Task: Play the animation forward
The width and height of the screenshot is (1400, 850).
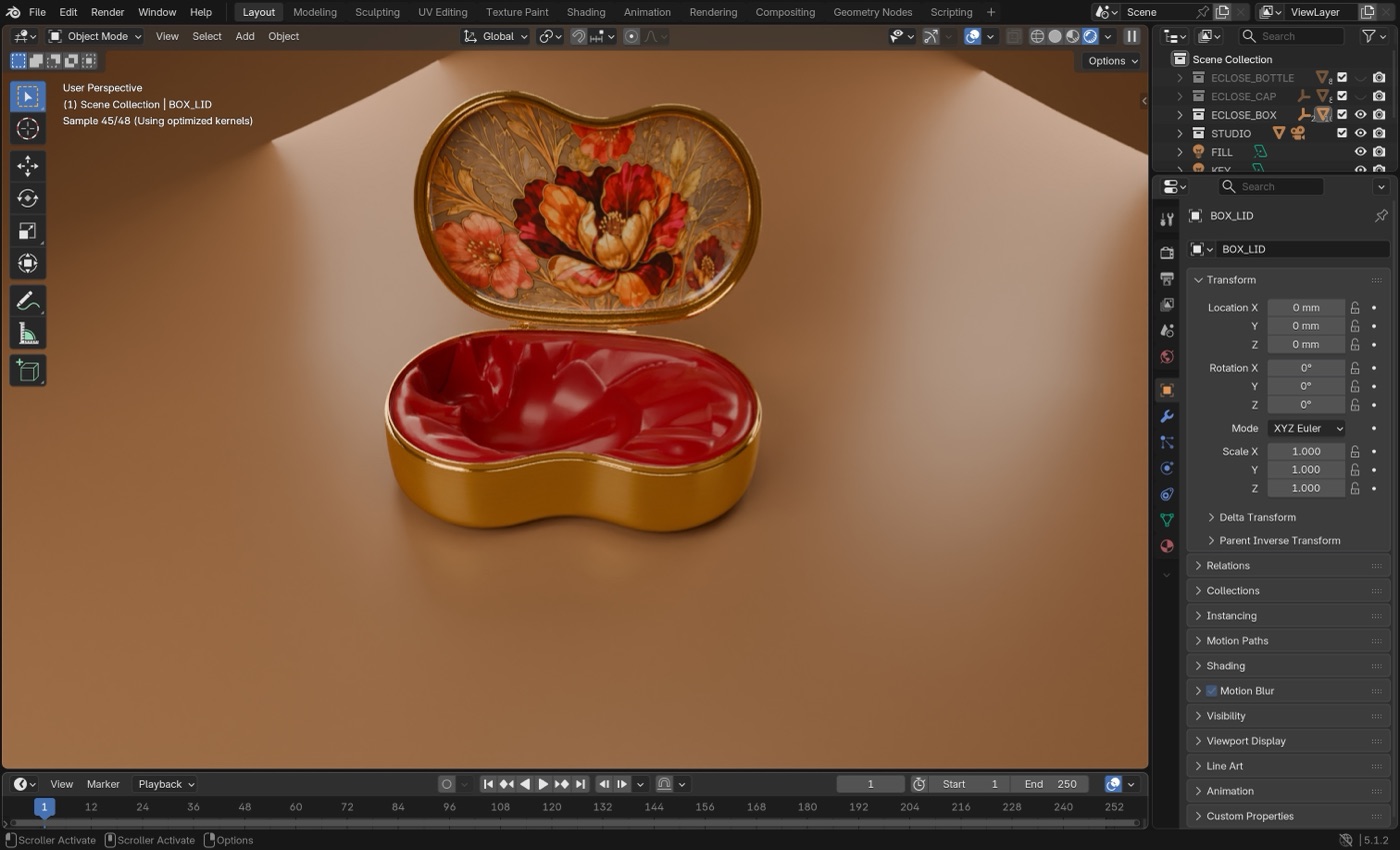Action: (x=543, y=784)
